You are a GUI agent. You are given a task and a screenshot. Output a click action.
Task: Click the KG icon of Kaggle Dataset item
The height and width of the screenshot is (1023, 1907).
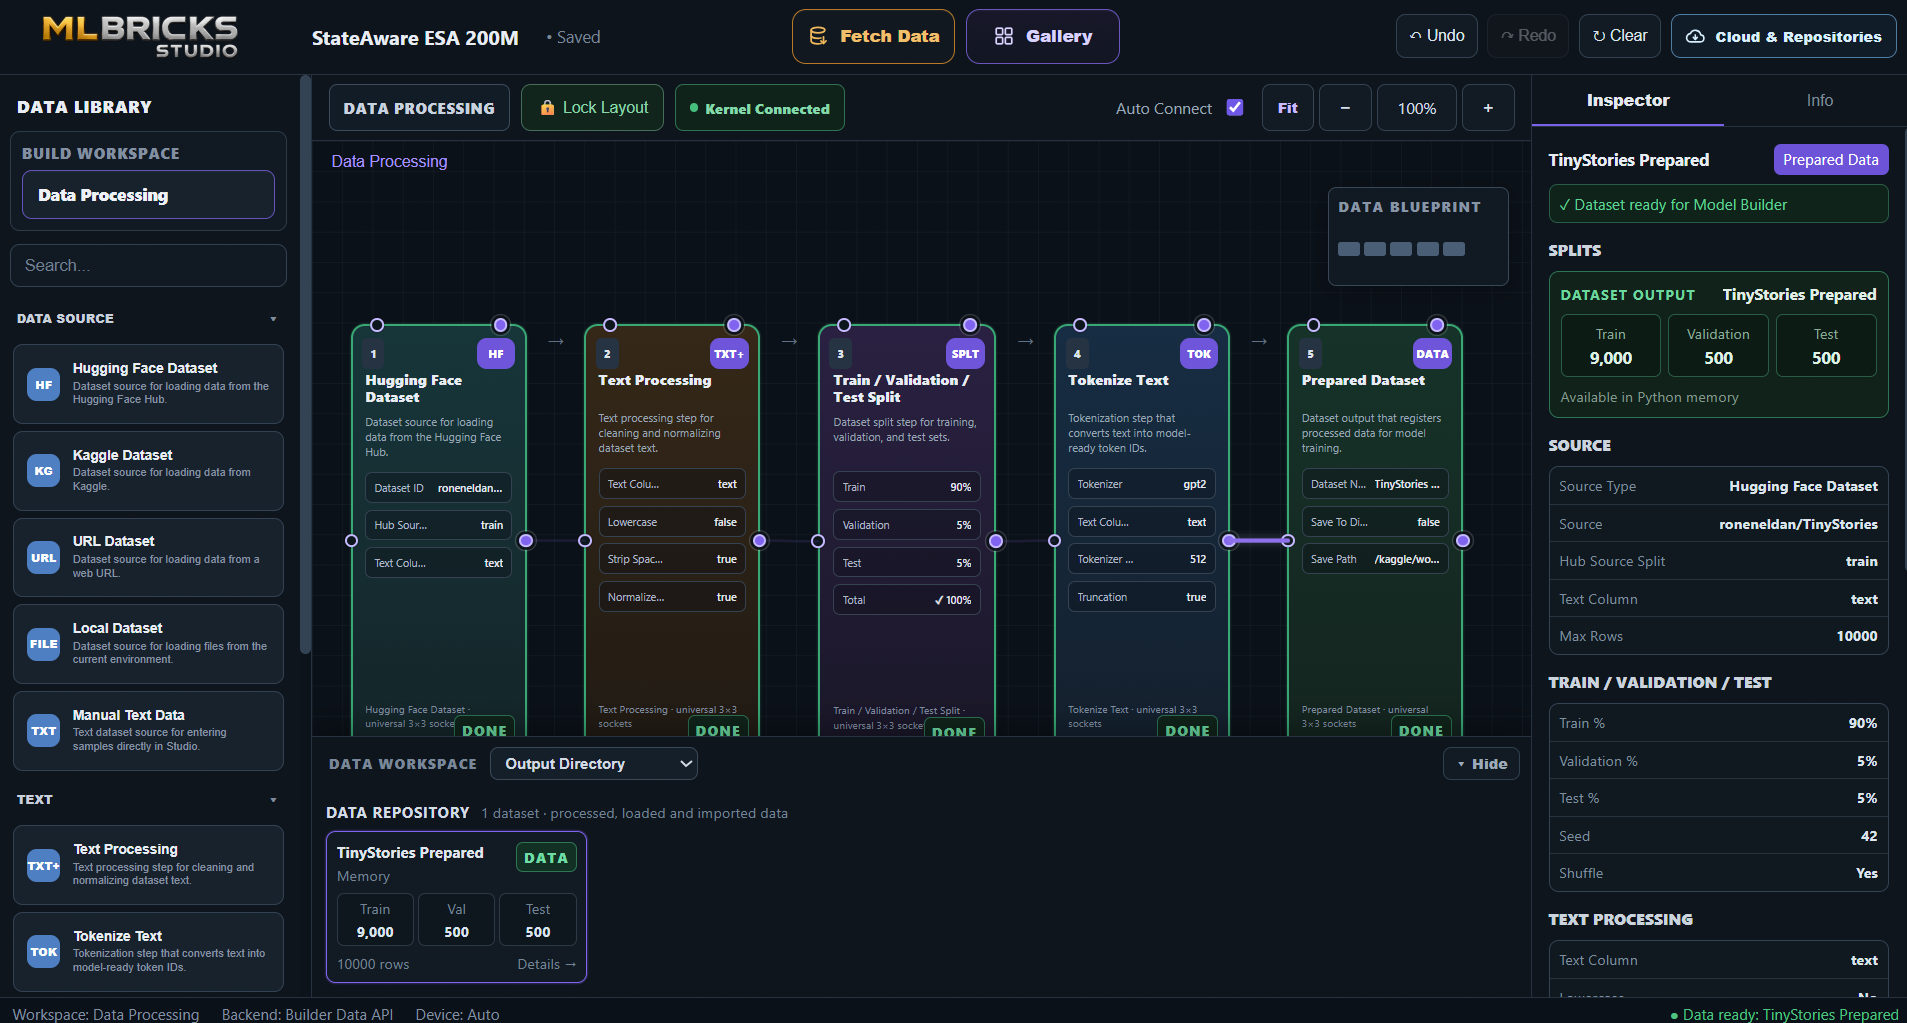pyautogui.click(x=43, y=471)
